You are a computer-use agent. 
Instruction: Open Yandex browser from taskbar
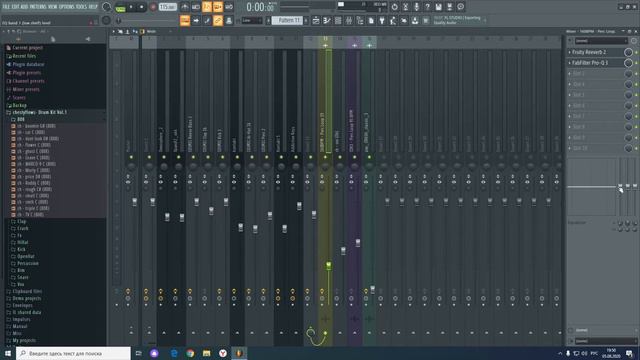pyautogui.click(x=223, y=353)
